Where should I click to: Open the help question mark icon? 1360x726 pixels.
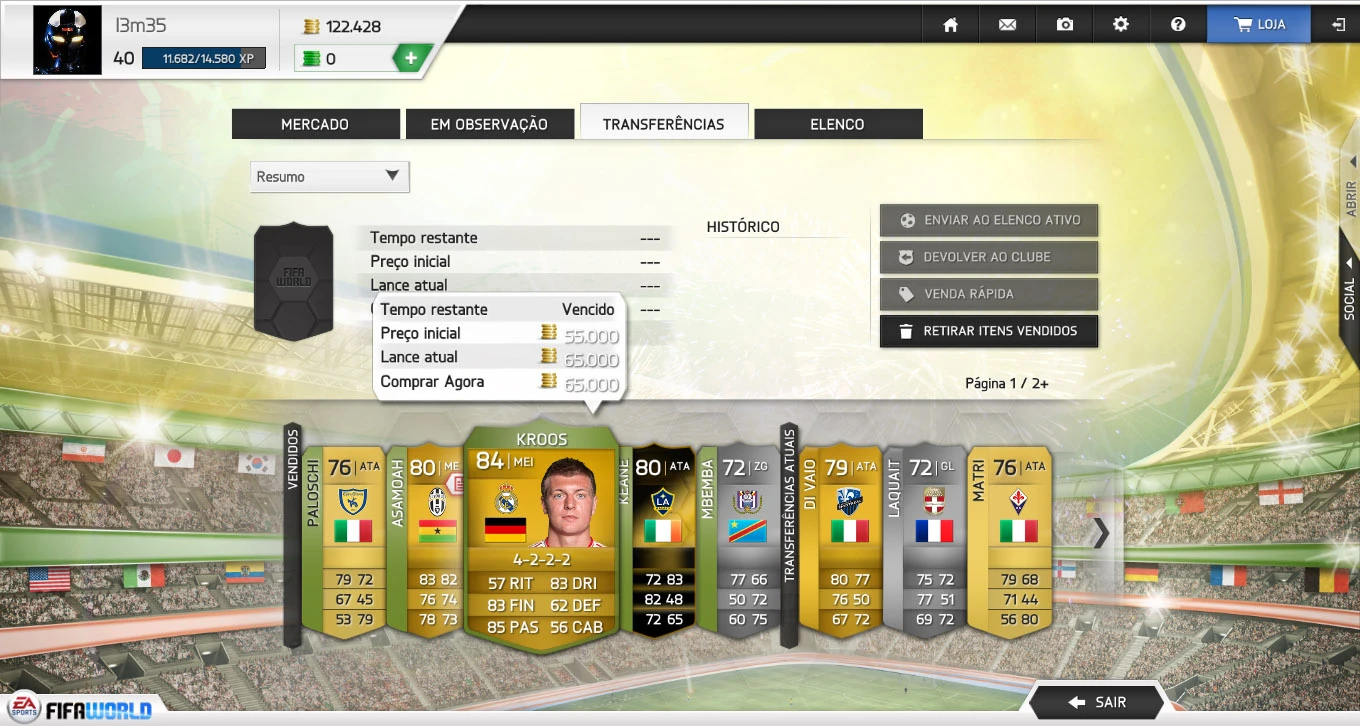point(1178,25)
